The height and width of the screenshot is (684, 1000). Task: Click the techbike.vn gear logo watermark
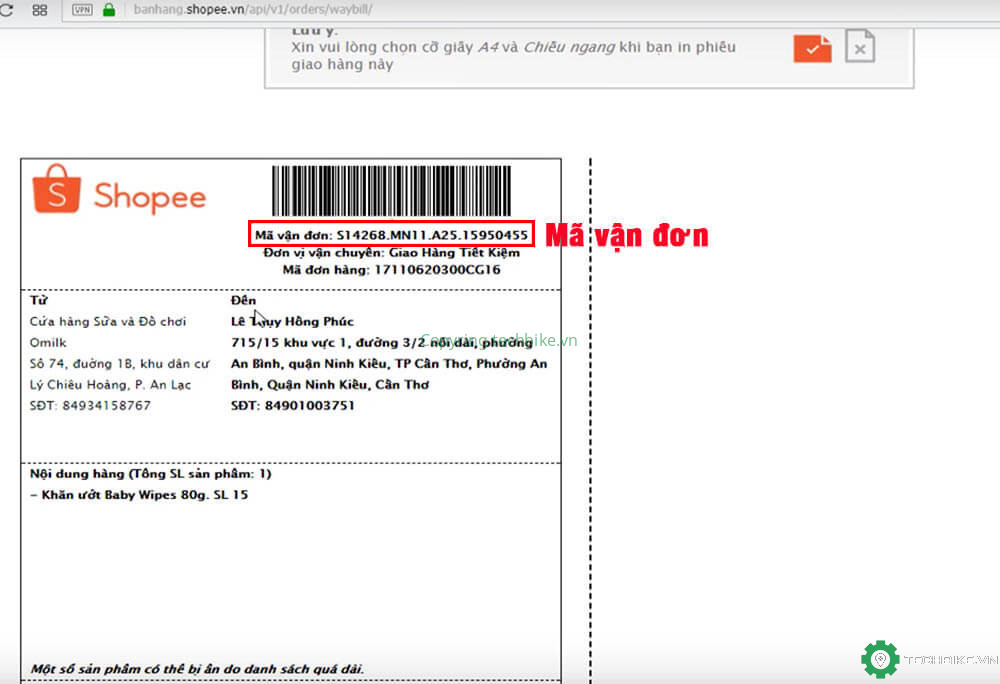coord(879,658)
